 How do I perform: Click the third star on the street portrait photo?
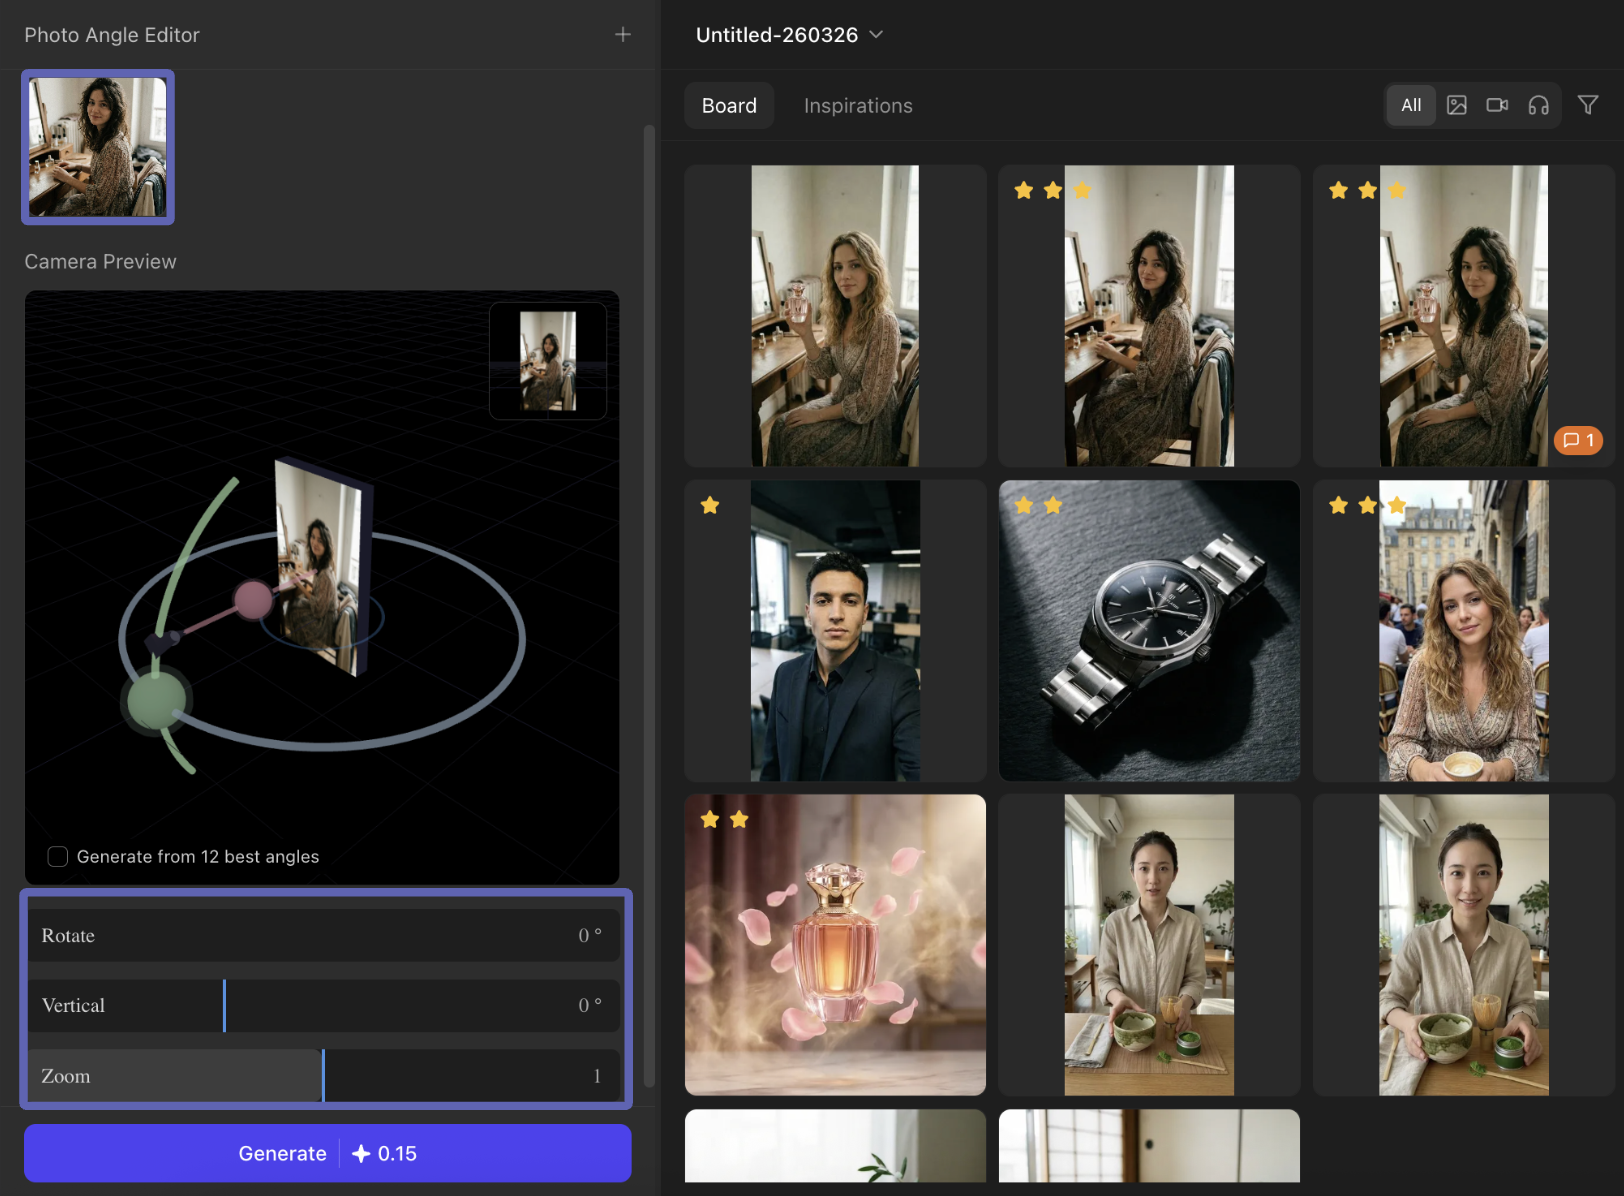coord(1394,505)
